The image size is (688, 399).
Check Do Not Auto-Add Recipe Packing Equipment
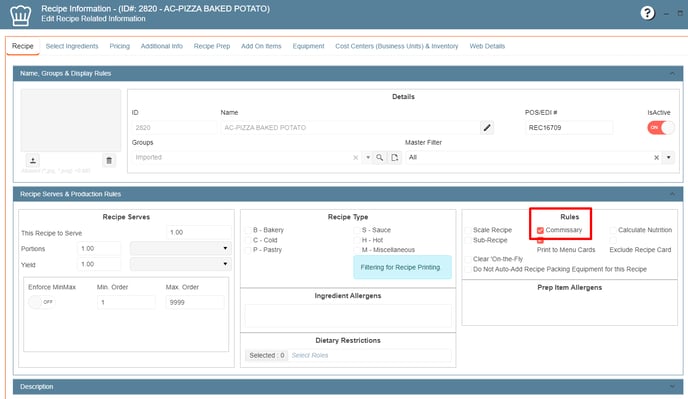click(468, 269)
